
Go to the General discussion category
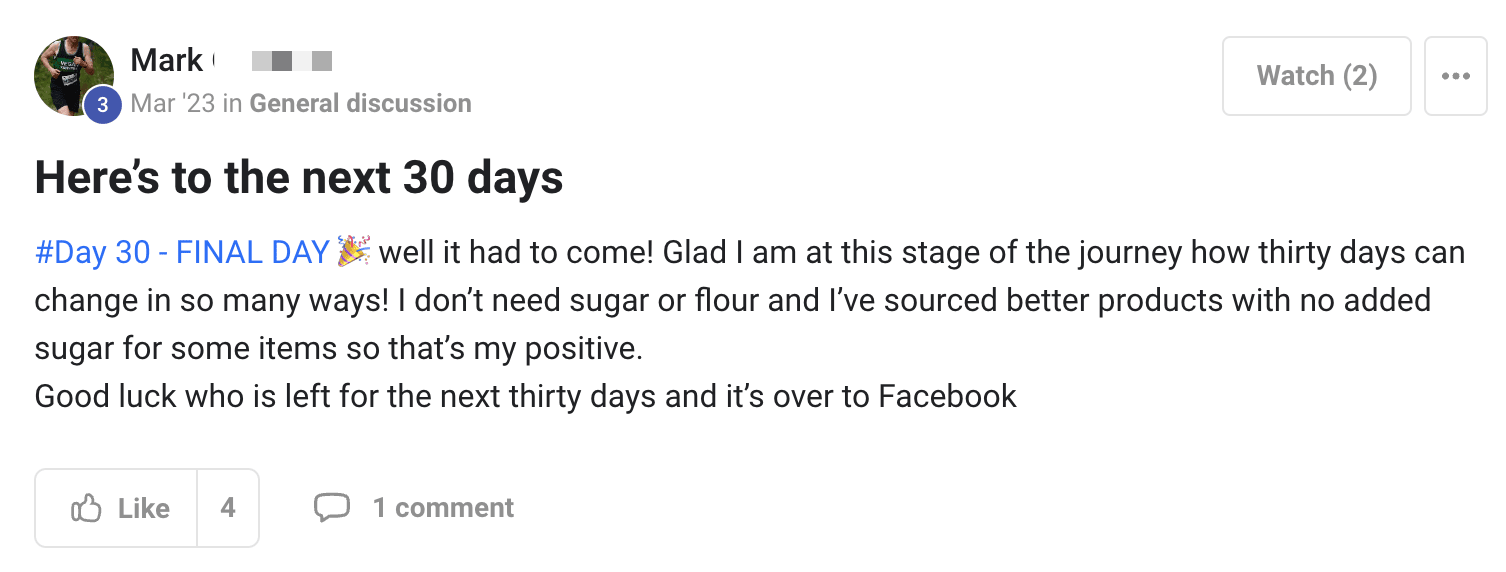pyautogui.click(x=360, y=103)
